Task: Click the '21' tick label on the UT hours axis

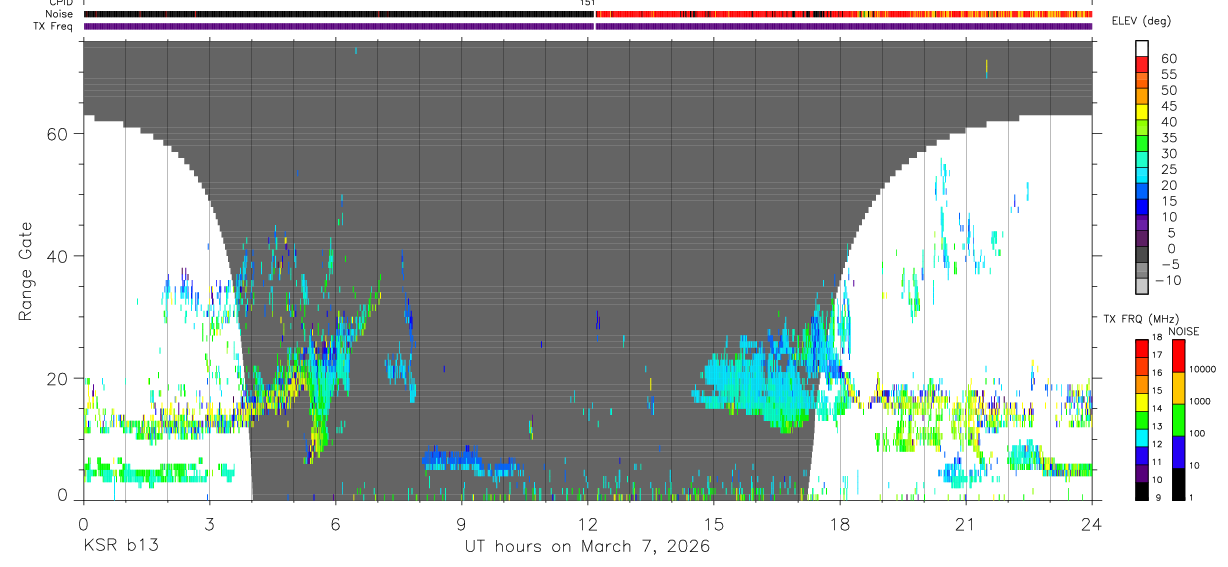Action: (x=966, y=524)
